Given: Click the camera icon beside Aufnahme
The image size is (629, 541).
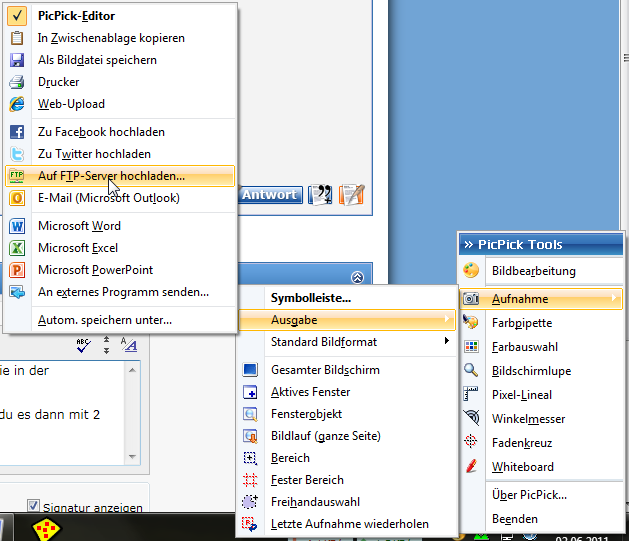Looking at the screenshot, I should coord(471,299).
